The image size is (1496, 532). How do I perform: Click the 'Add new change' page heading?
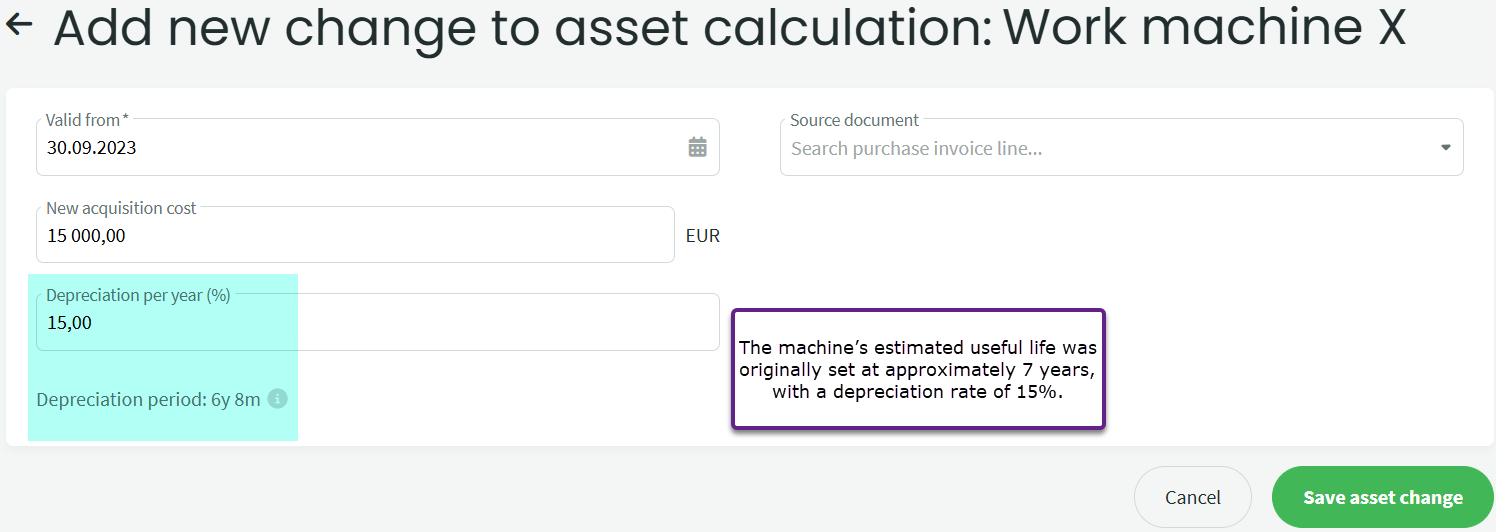tap(730, 28)
